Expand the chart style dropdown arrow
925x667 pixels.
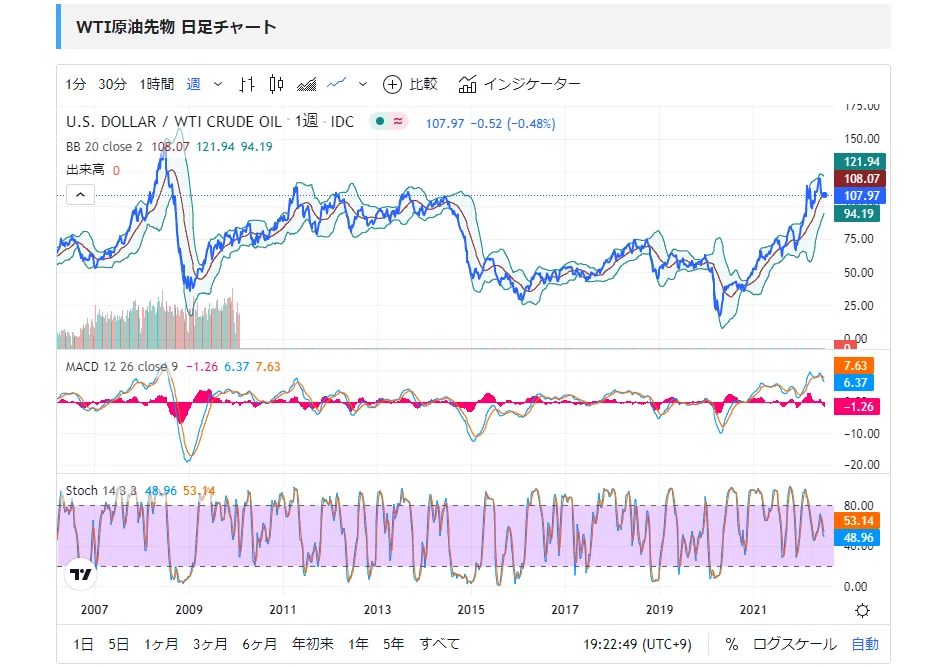[x=363, y=84]
